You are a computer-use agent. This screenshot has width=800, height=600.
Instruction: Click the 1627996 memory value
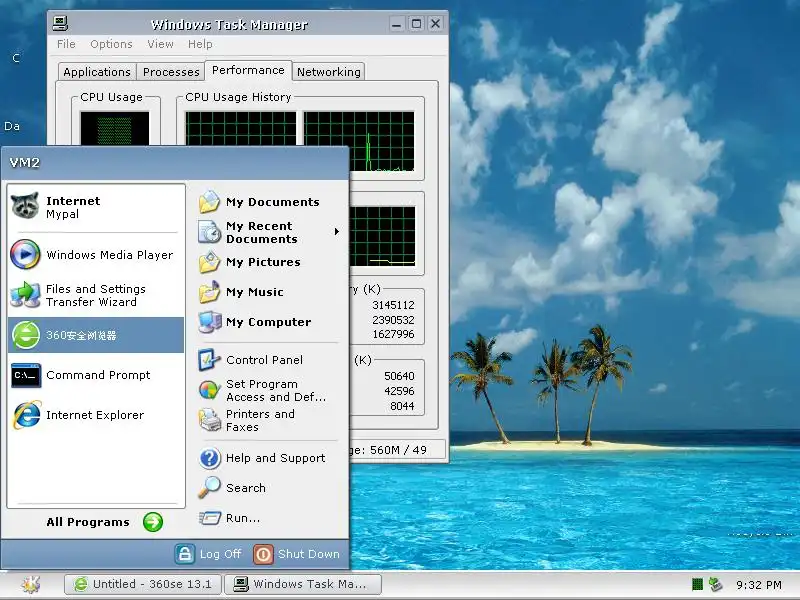pos(393,334)
